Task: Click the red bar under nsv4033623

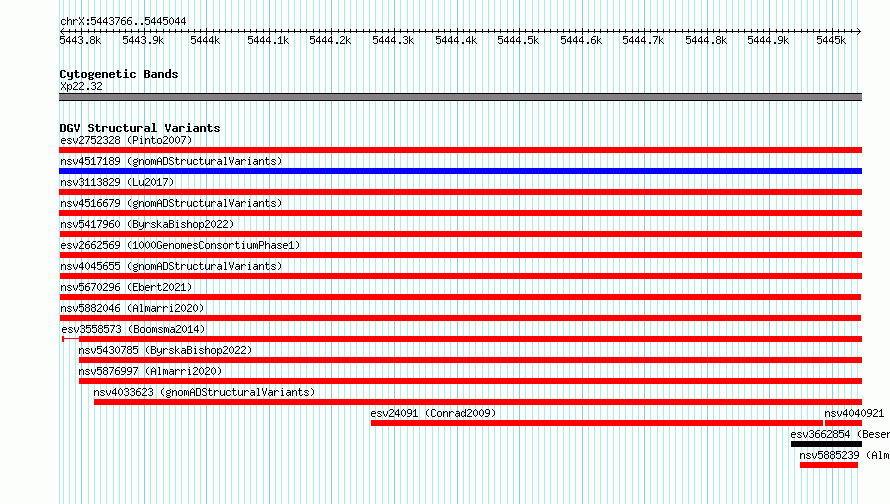Action: tap(478, 402)
